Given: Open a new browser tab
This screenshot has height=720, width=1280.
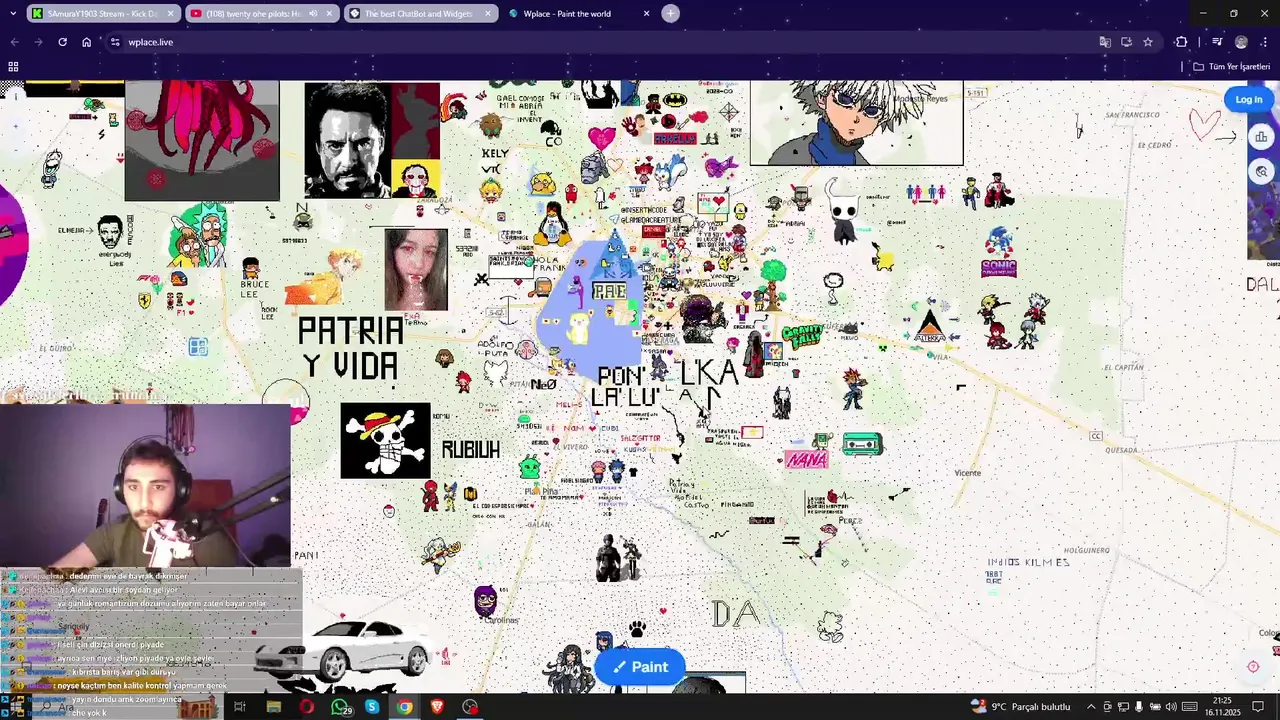Looking at the screenshot, I should (x=670, y=14).
